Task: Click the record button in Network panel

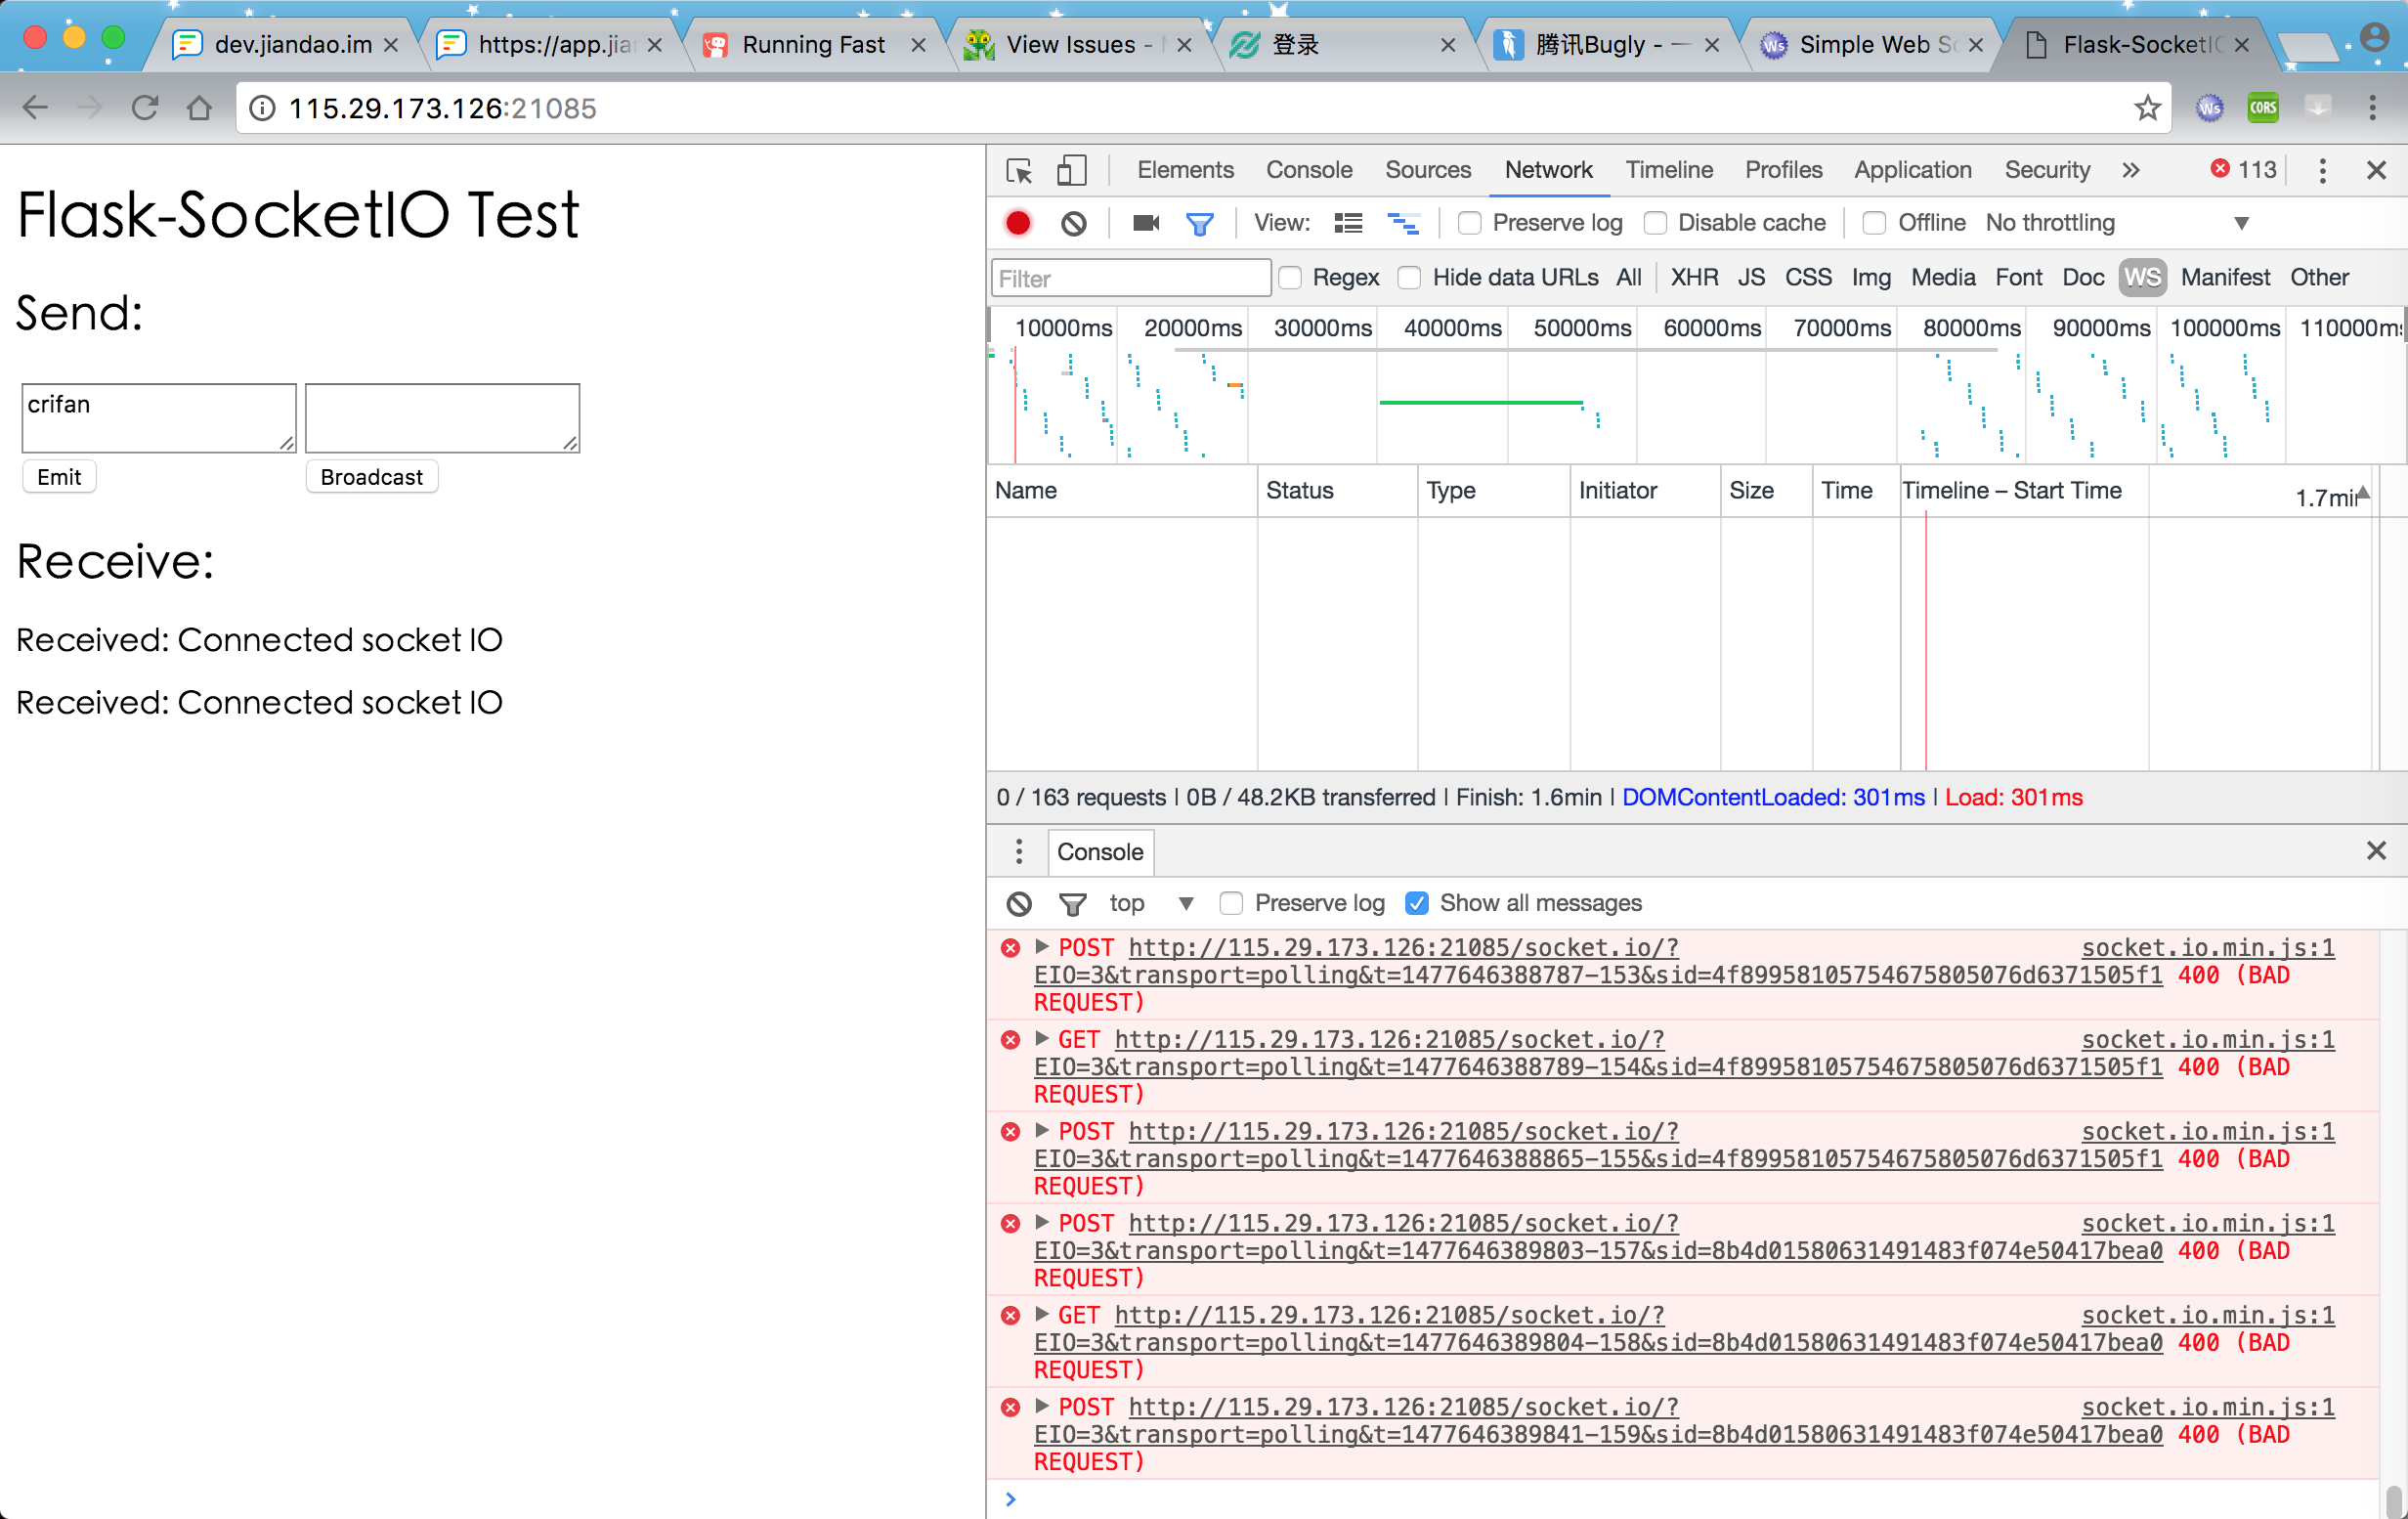Action: pyautogui.click(x=1019, y=222)
